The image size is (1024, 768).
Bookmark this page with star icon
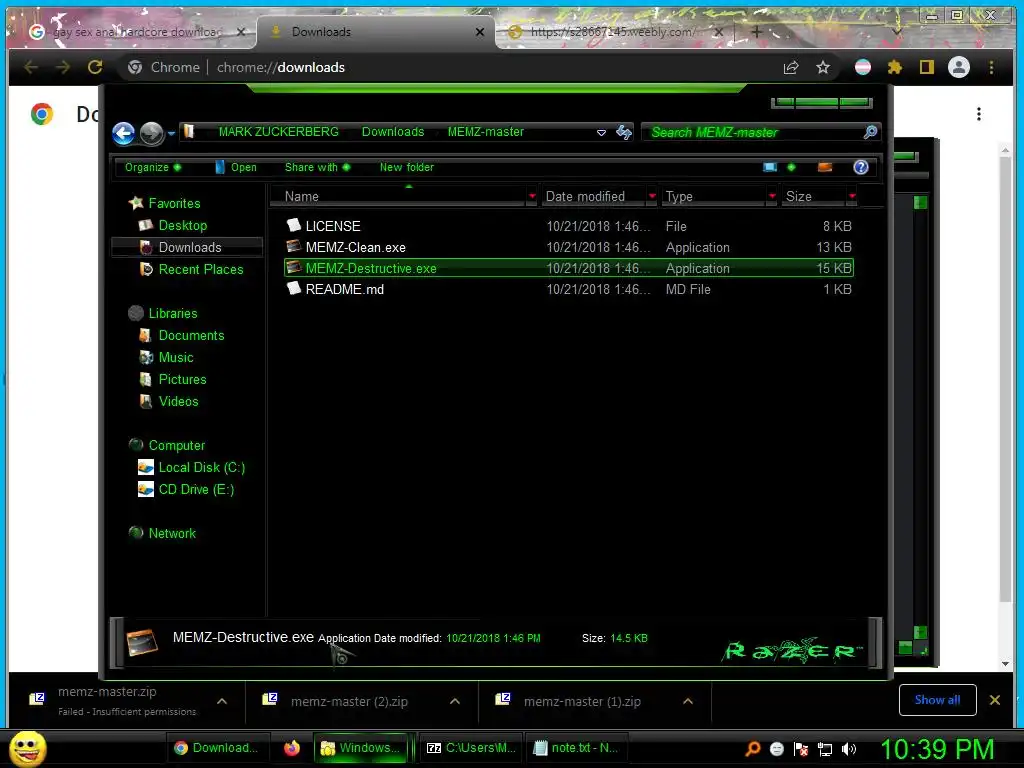click(823, 67)
